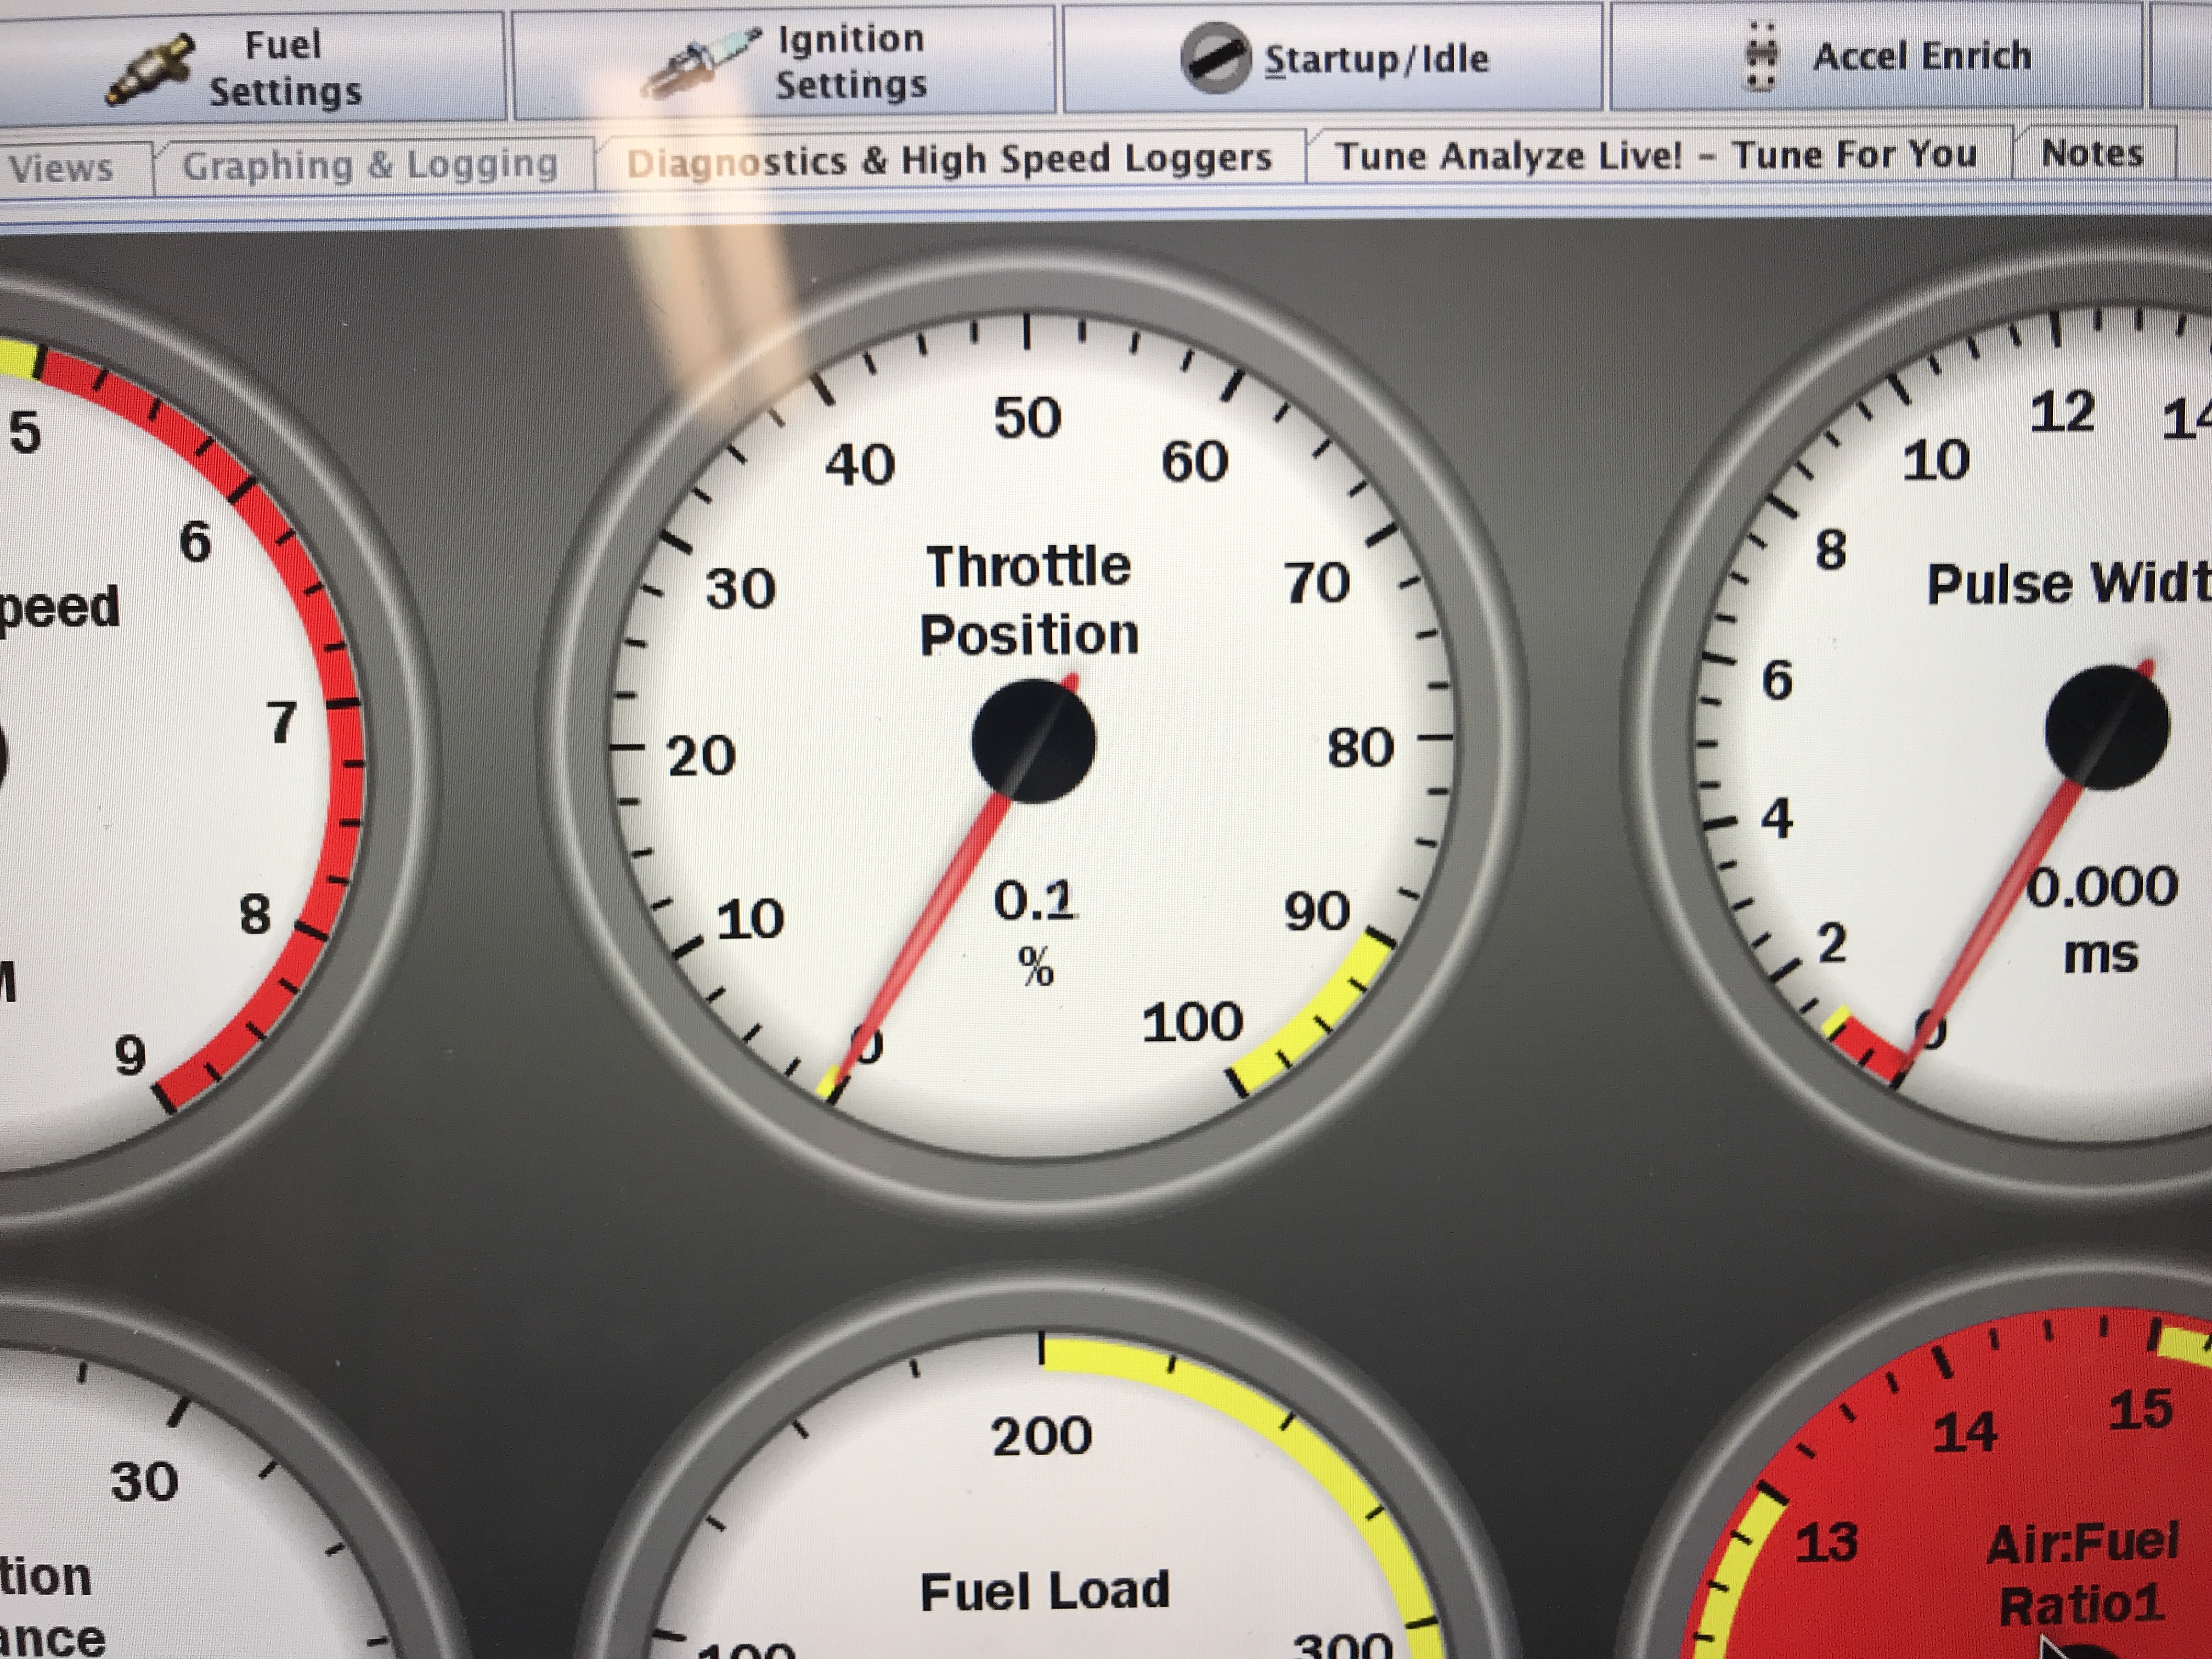This screenshot has width=2212, height=1659.
Task: Open the Ignition Settings toolbar button
Action: point(850,62)
